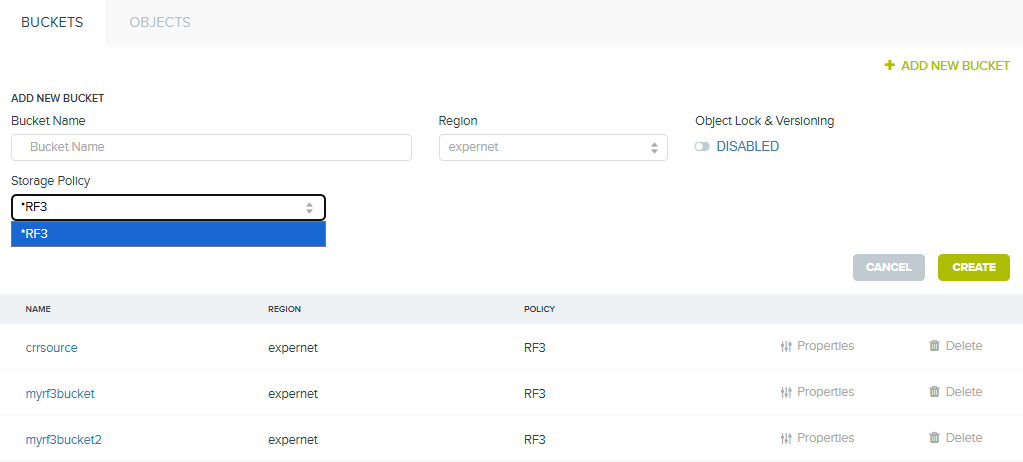The width and height of the screenshot is (1023, 462).
Task: Toggle Object Lock & Versioning switch
Action: 702,147
